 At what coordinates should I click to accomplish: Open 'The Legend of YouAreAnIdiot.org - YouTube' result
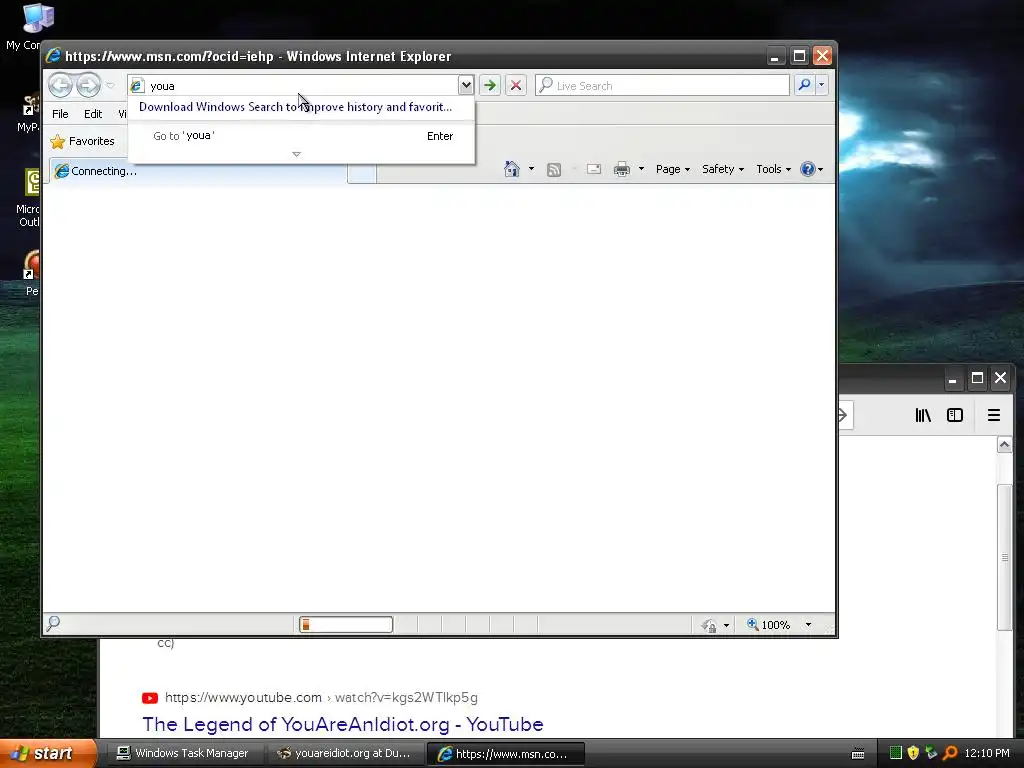[343, 724]
